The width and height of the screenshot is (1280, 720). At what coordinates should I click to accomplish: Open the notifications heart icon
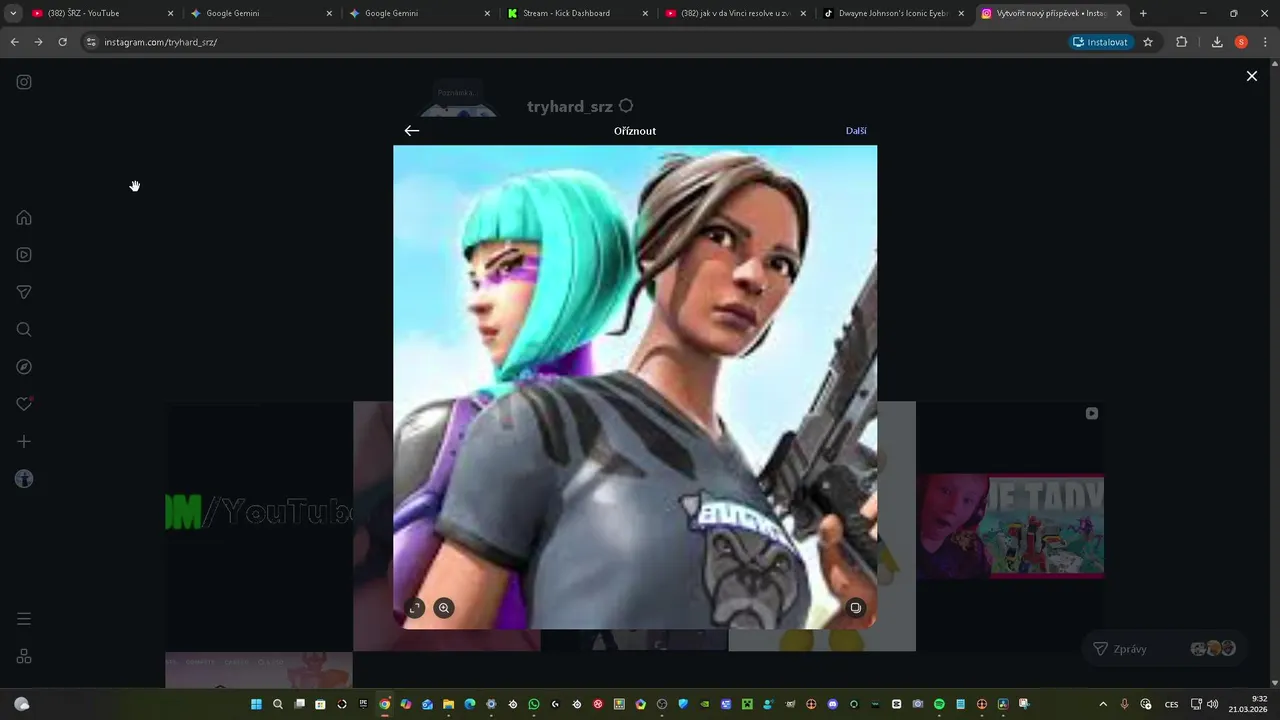[24, 404]
